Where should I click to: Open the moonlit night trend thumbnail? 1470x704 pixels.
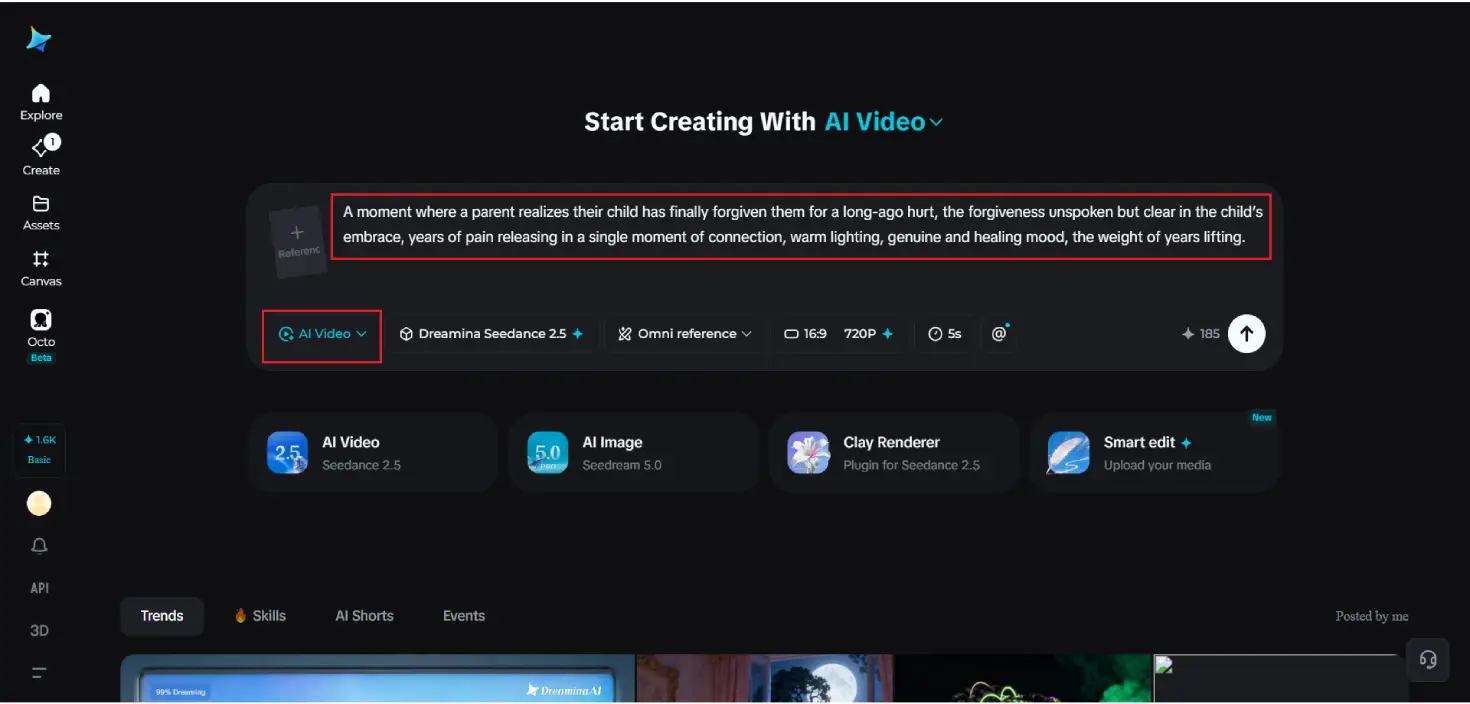(764, 679)
